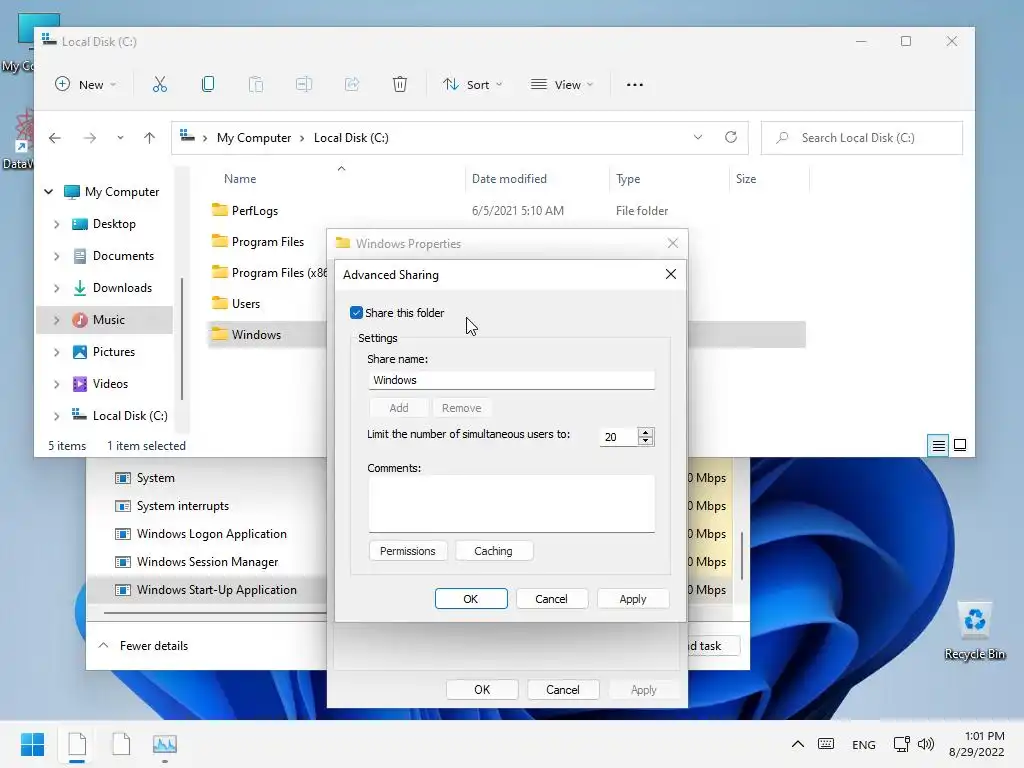
Task: Click Local Disk (C:) breadcrumb segment
Action: coord(351,138)
